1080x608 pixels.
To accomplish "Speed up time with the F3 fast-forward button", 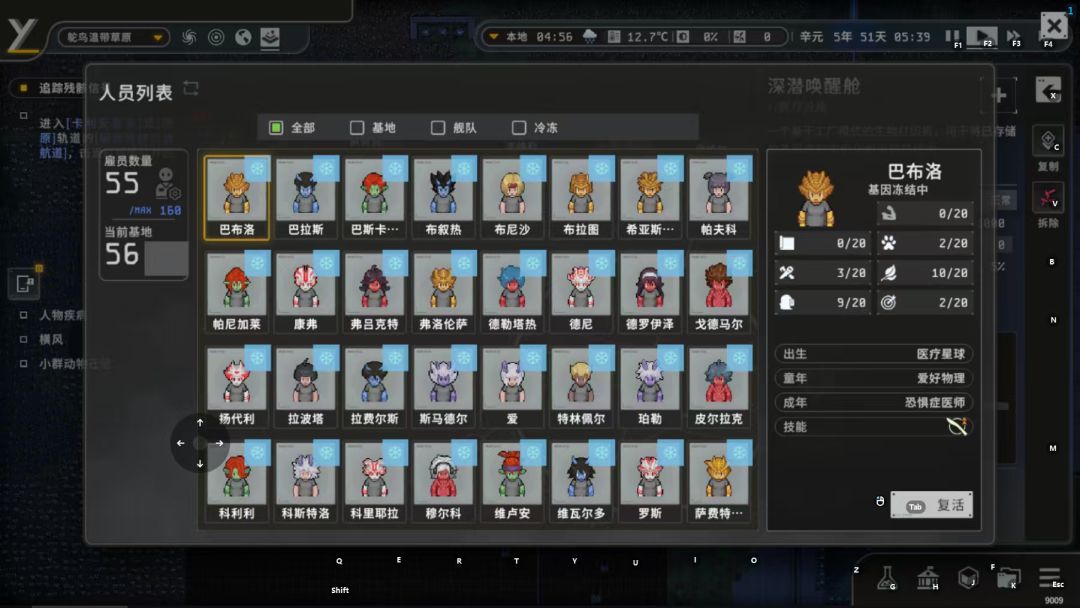I will point(1013,36).
